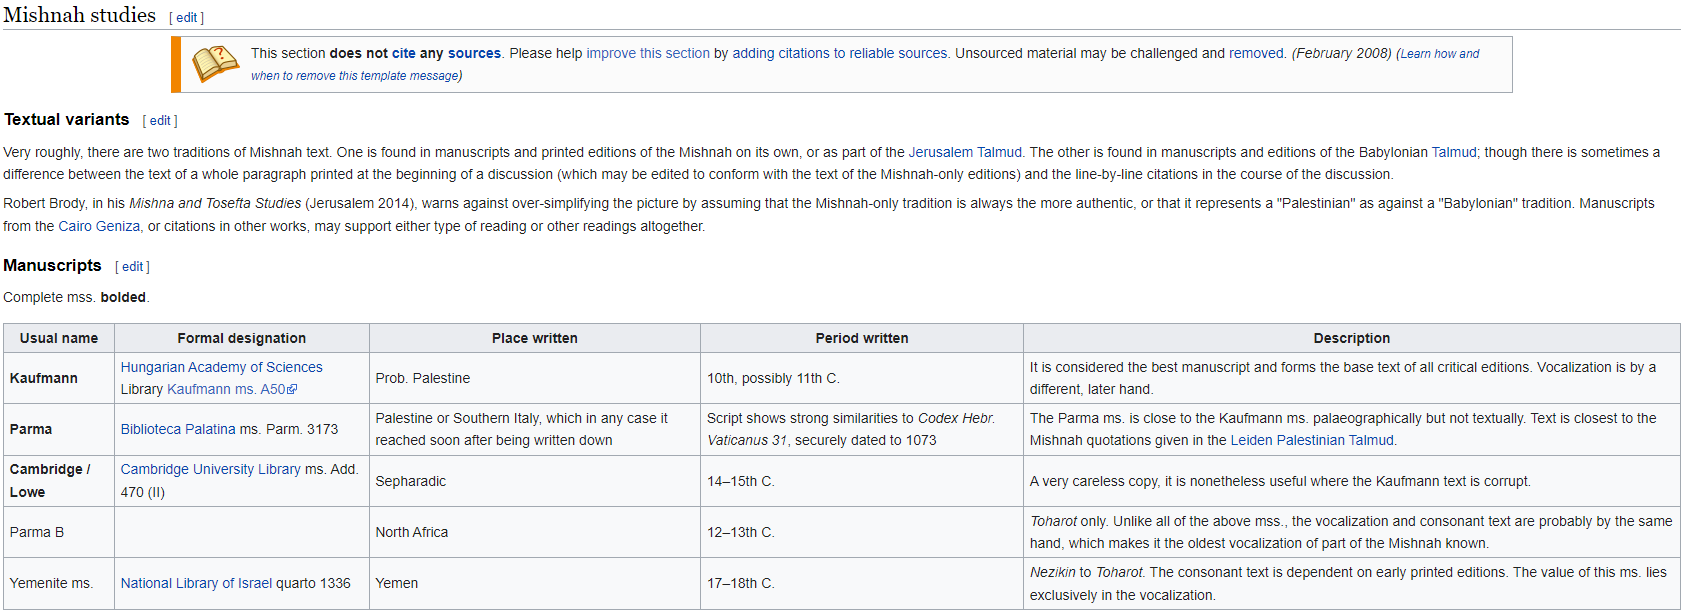Click the 'Usual name' column header

(x=59, y=339)
